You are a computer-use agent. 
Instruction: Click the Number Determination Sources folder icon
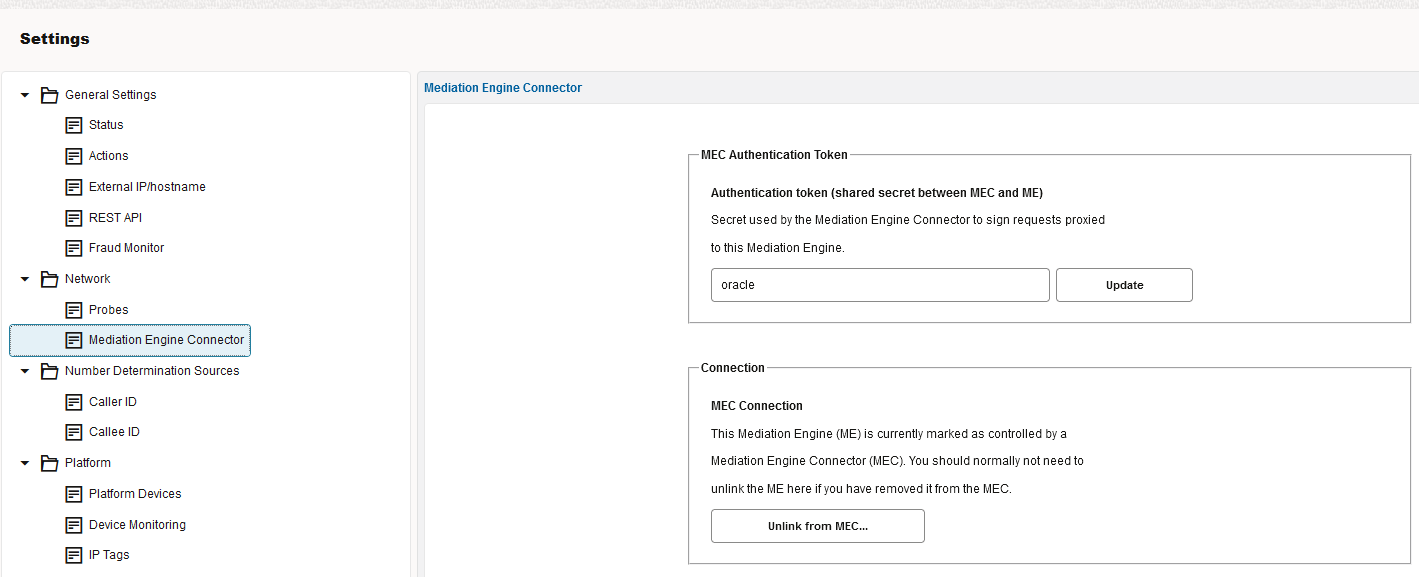tap(49, 371)
